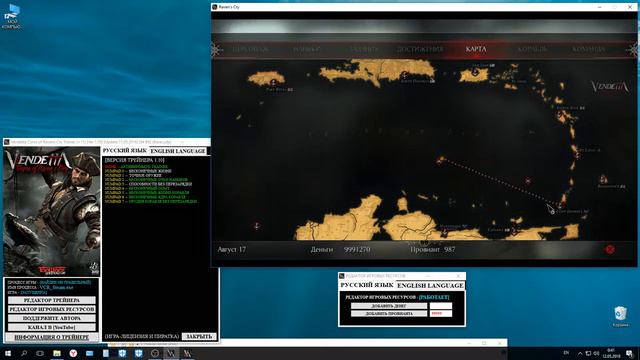Select the San Juan port marker

click(475, 72)
